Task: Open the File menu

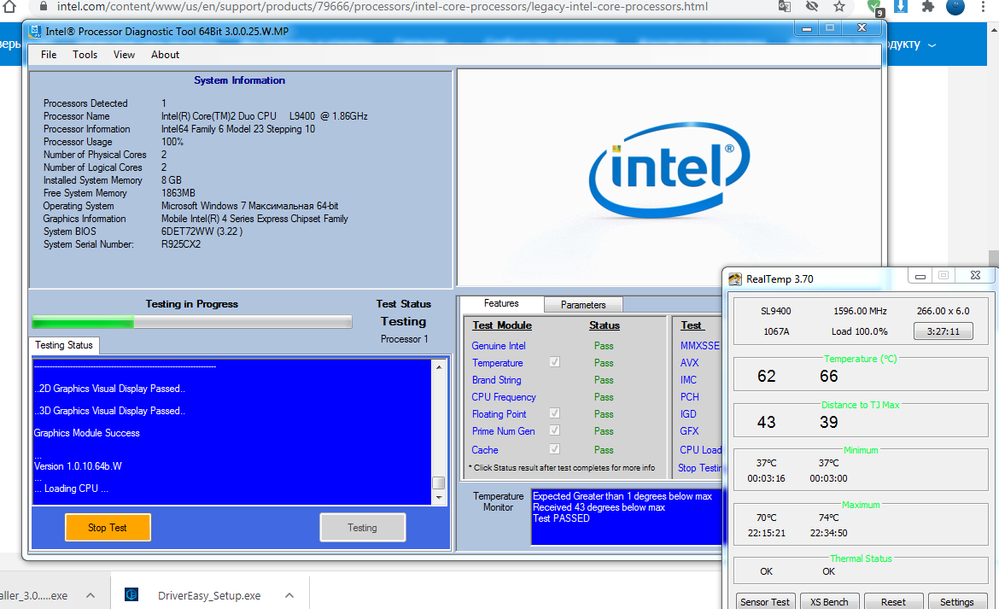Action: pos(48,55)
